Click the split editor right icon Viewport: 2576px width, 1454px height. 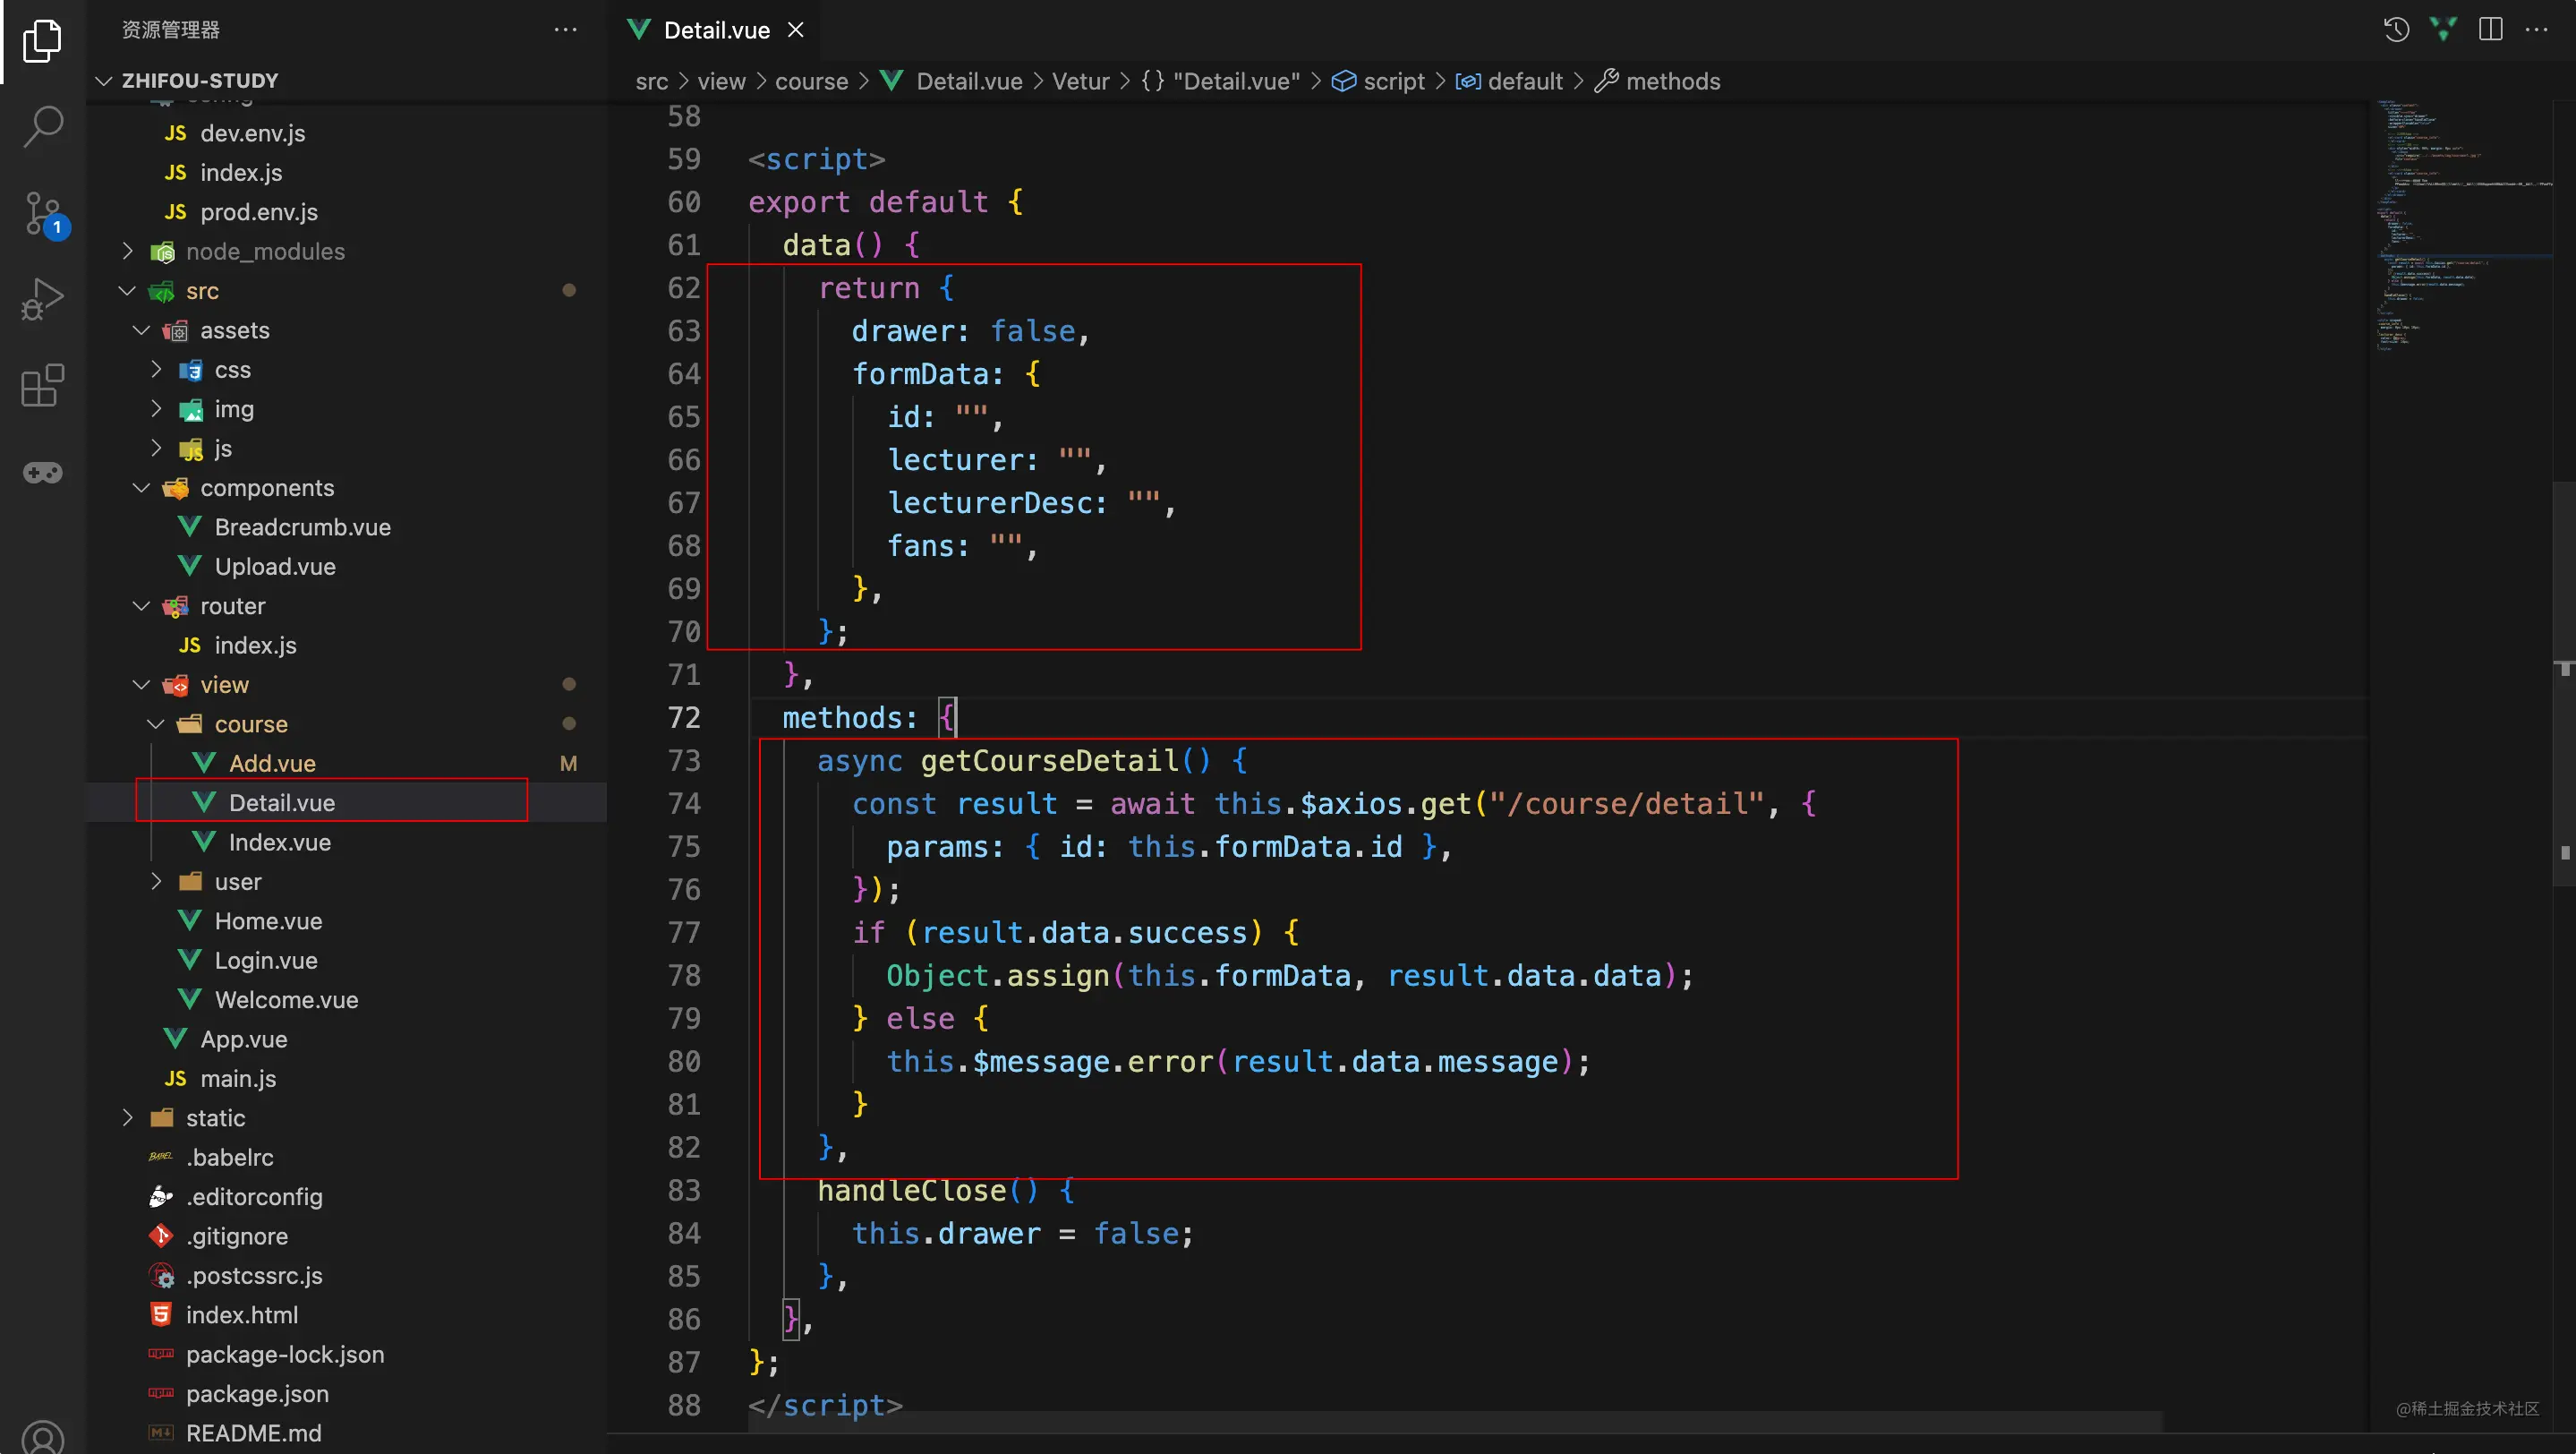tap(2491, 30)
